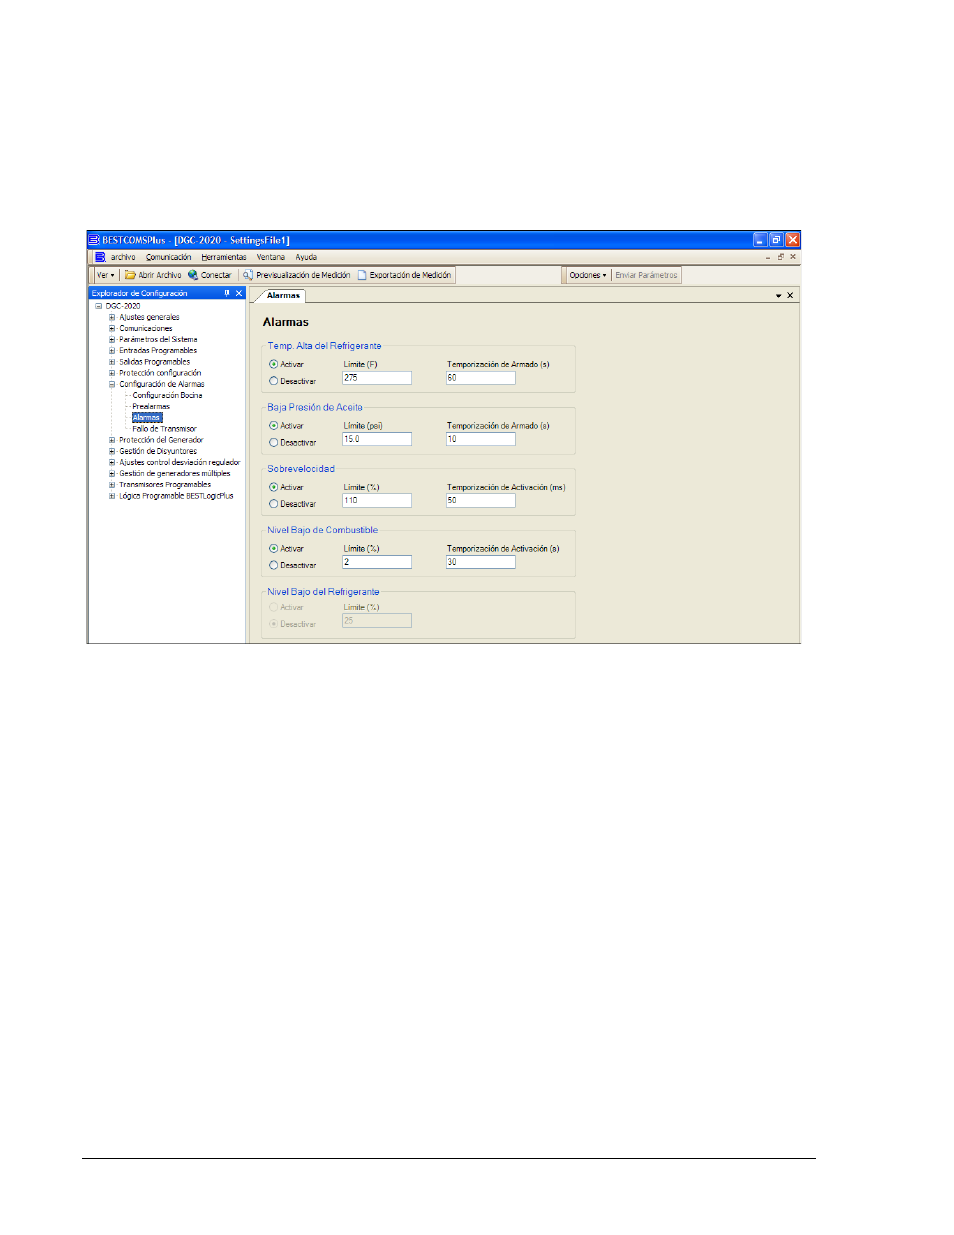Click the Abrir Archivo folder icon
954x1235 pixels.
130,275
